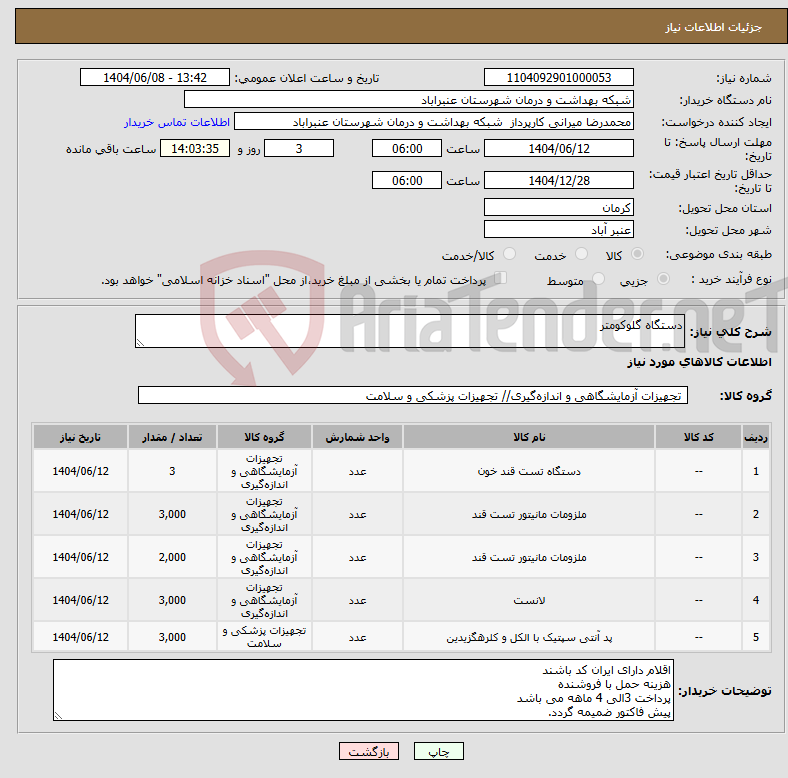The image size is (788, 778).
Task: Click the اطلاعات کالاهای مورد نیاز heading
Action: (699, 362)
